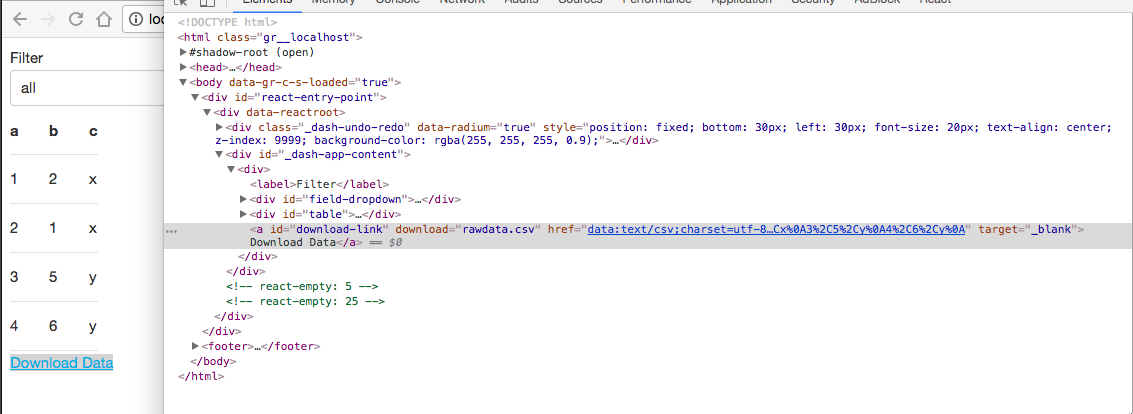Click table column header b

pyautogui.click(x=53, y=132)
